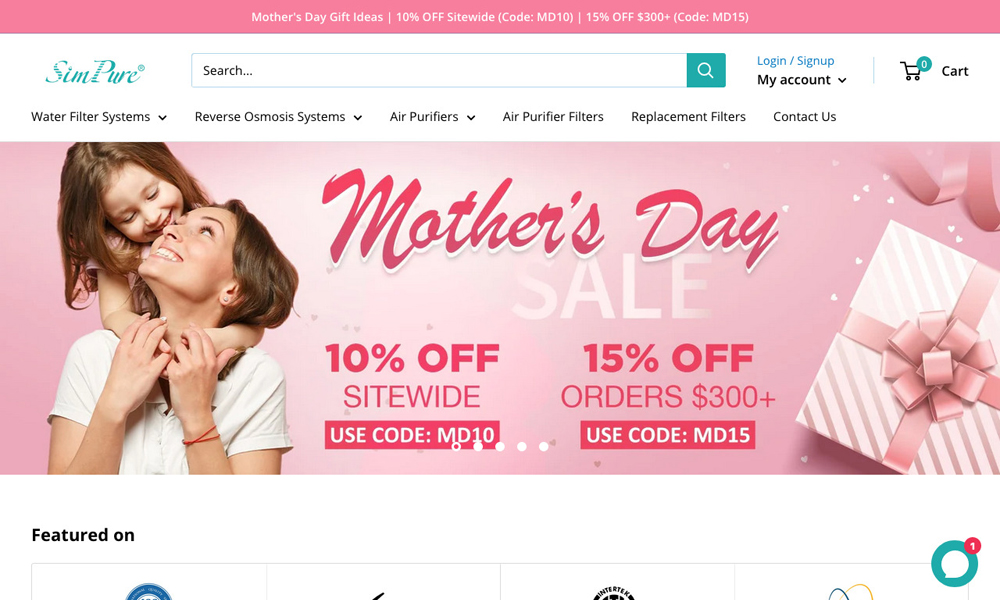Select the fifth carousel slide dot
This screenshot has height=600, width=1000.
click(543, 446)
